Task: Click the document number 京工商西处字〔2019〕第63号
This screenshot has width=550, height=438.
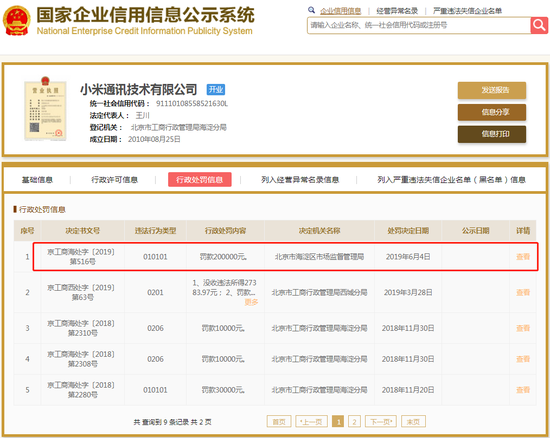Action: (x=81, y=292)
